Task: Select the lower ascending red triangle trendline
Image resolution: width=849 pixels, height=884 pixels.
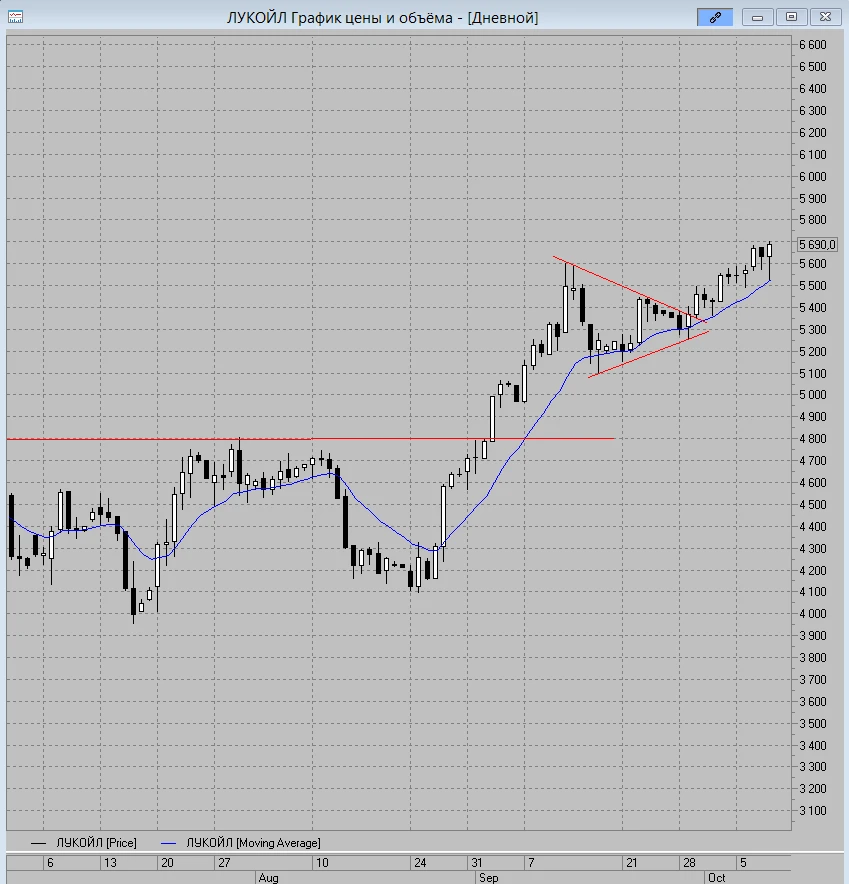Action: pyautogui.click(x=648, y=353)
